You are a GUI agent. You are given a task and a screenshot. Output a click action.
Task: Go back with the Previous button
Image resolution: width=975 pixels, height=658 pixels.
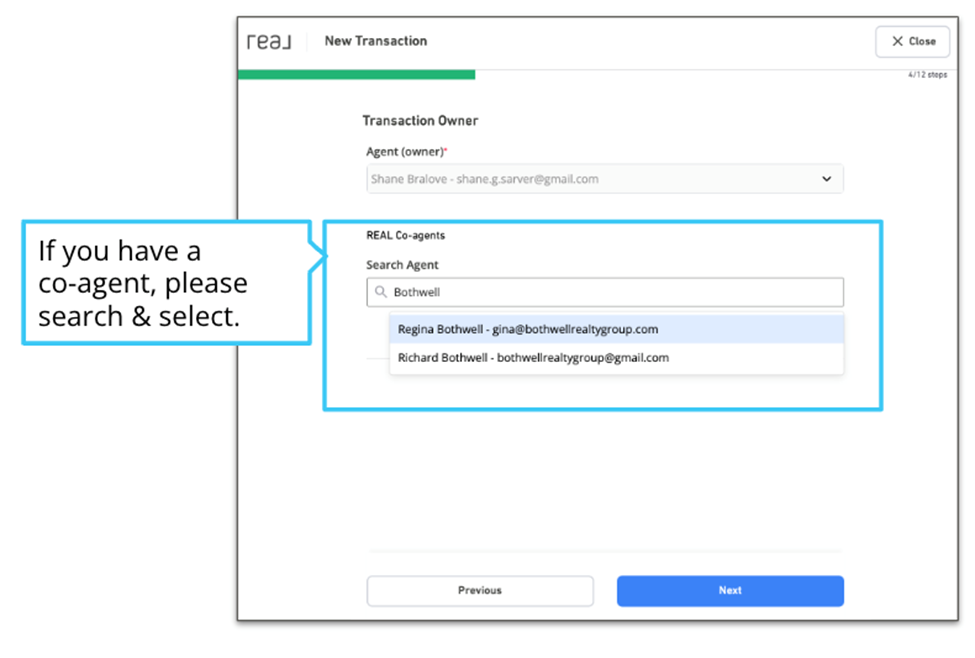point(480,590)
